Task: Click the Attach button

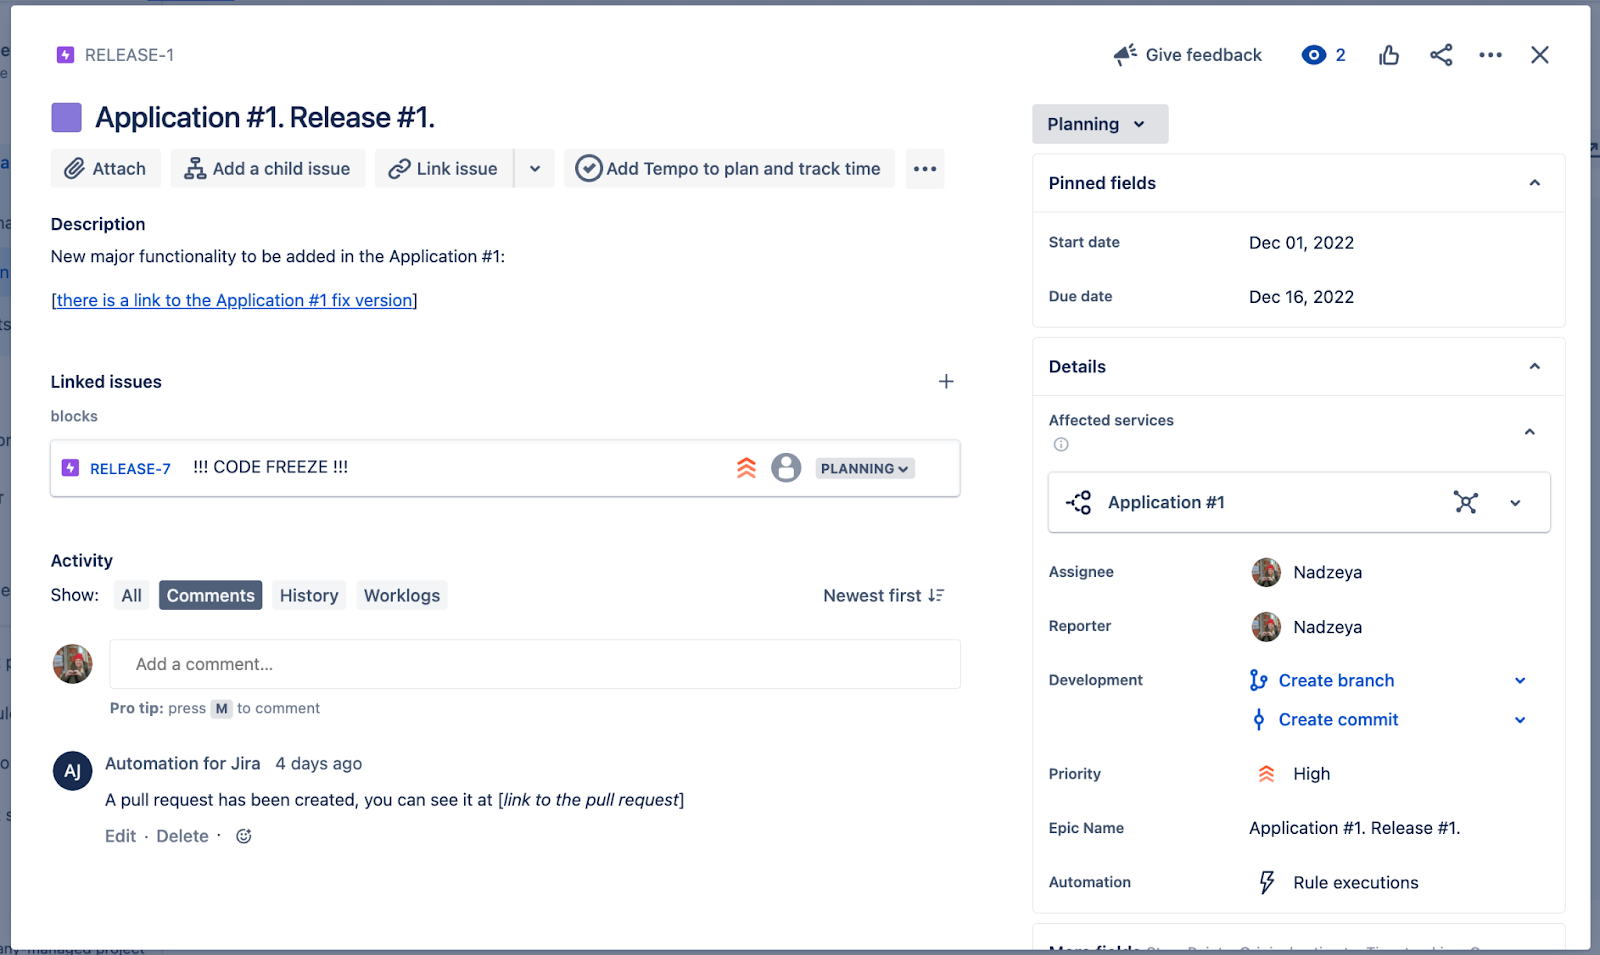Action: pyautogui.click(x=105, y=168)
